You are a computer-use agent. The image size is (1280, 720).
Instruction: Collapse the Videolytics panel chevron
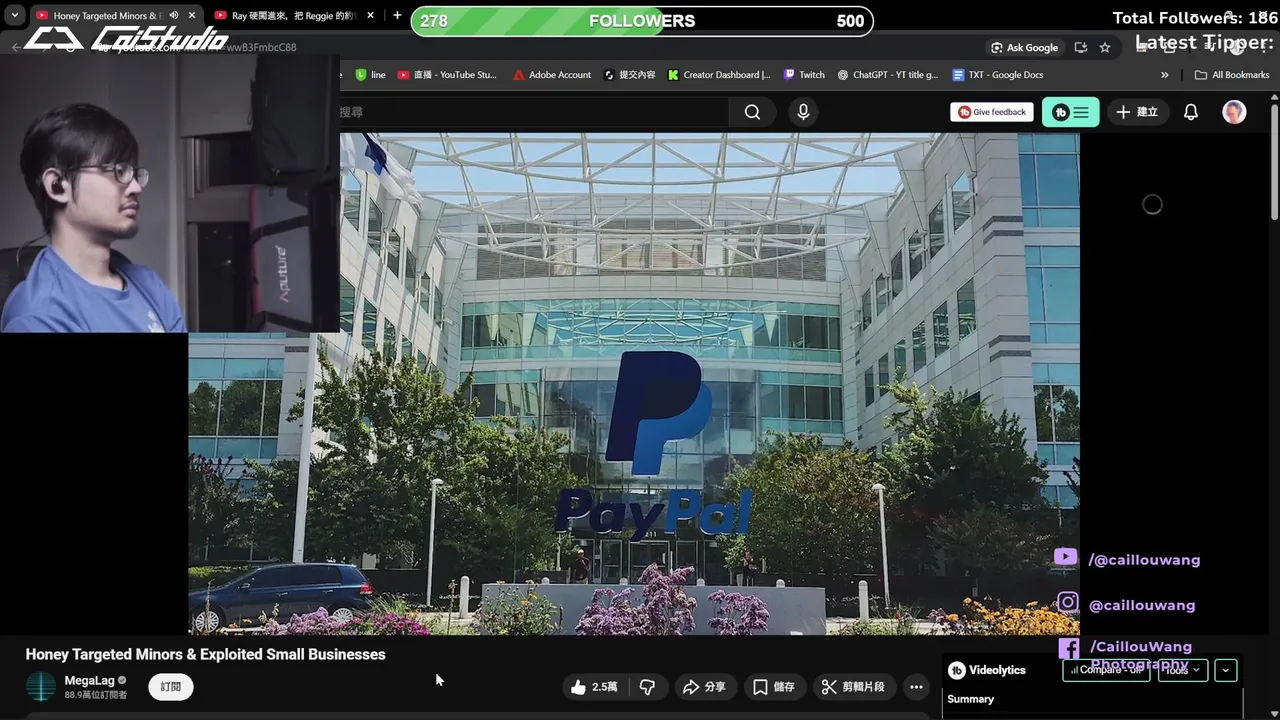click(x=1226, y=670)
